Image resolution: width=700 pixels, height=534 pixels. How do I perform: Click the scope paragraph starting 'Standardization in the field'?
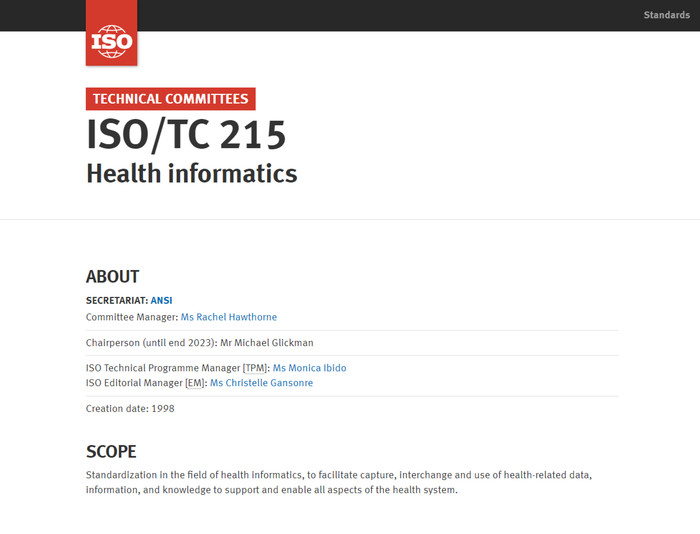pyautogui.click(x=339, y=482)
